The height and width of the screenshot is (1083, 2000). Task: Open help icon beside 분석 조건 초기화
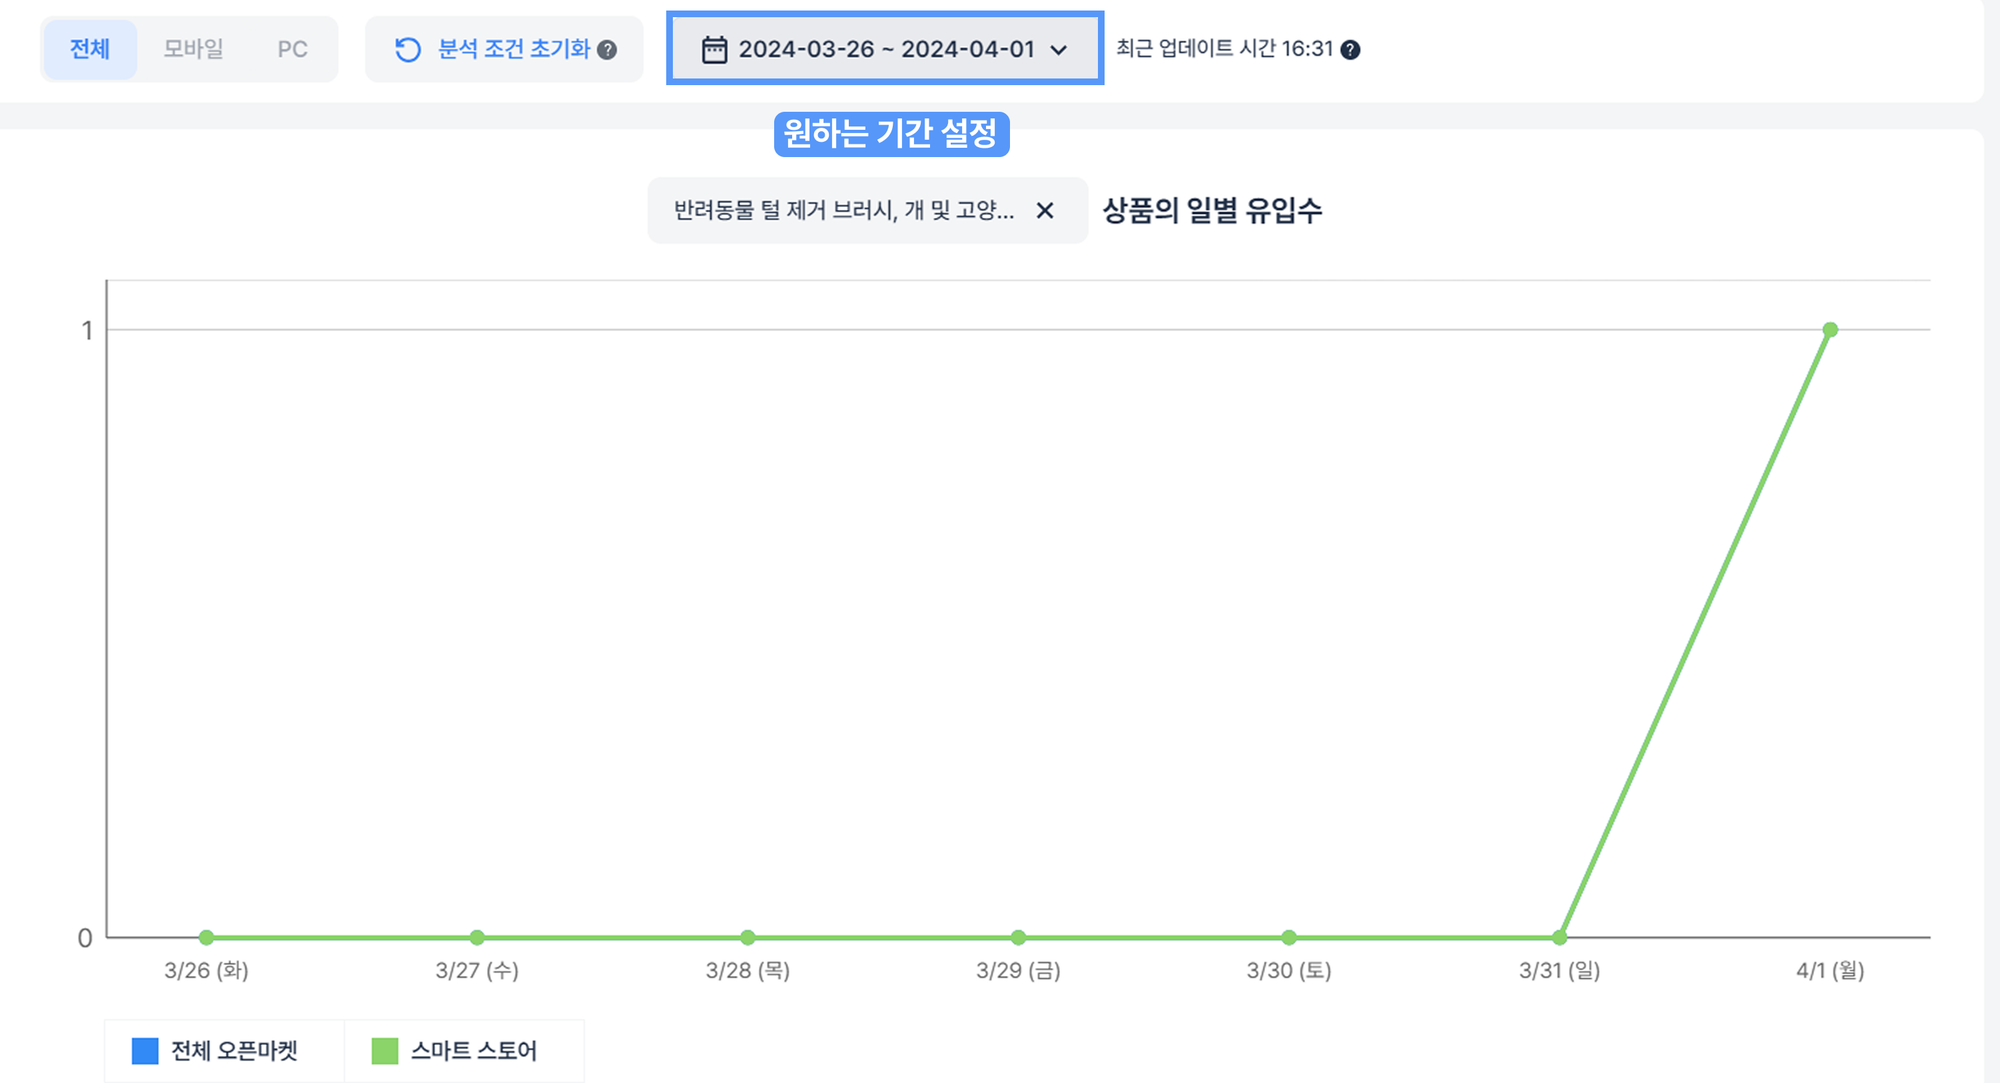607,50
